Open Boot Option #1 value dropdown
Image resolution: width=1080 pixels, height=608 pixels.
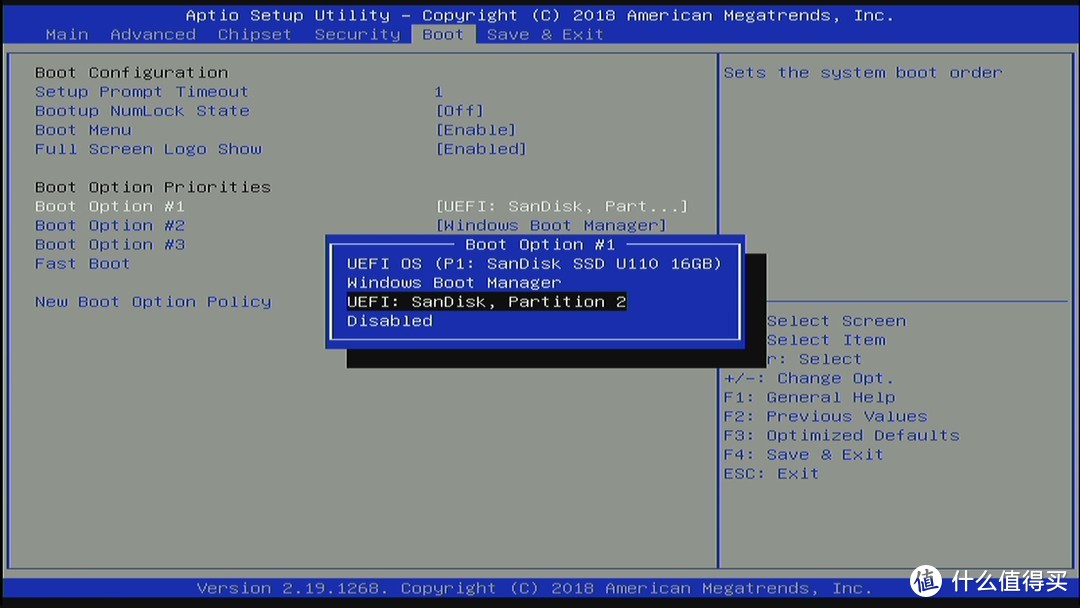561,207
